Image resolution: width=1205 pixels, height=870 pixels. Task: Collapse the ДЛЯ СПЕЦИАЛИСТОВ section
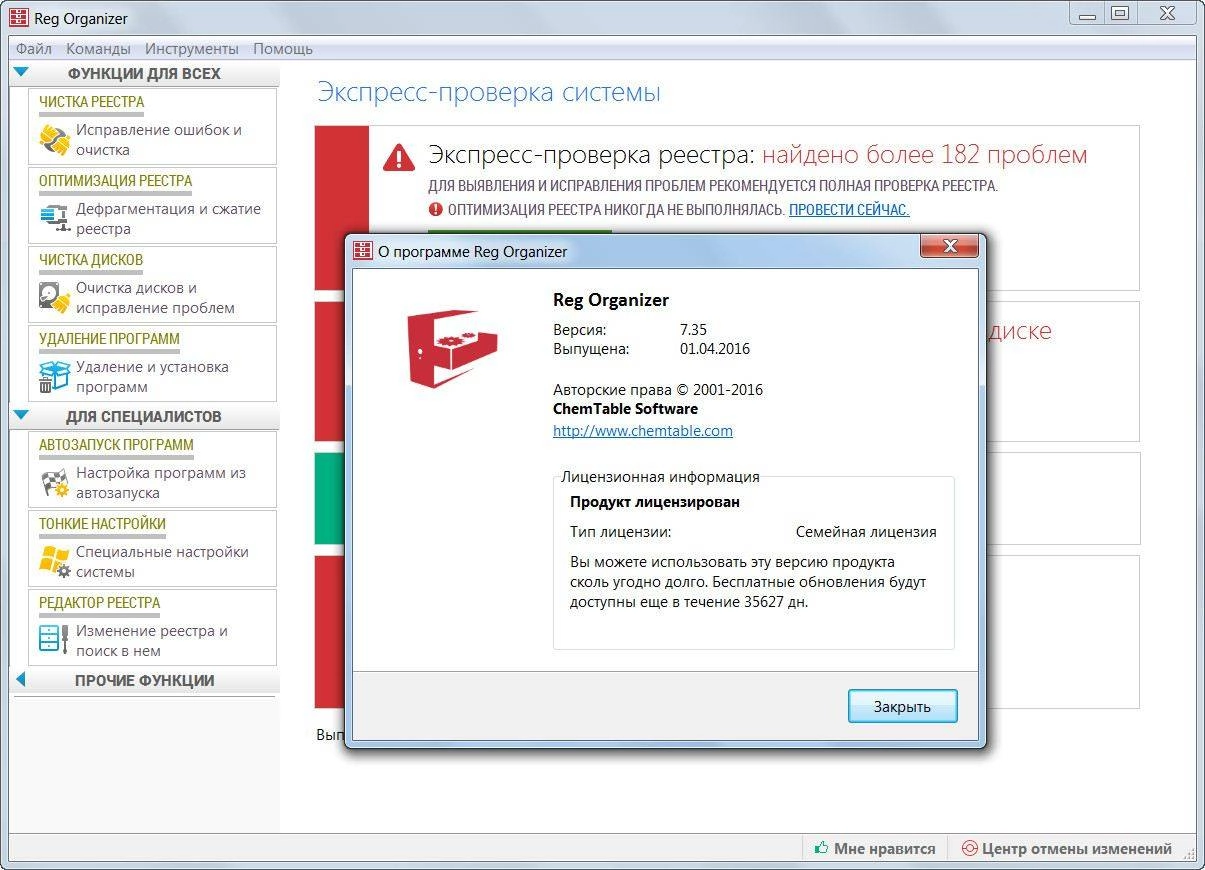pyautogui.click(x=21, y=415)
